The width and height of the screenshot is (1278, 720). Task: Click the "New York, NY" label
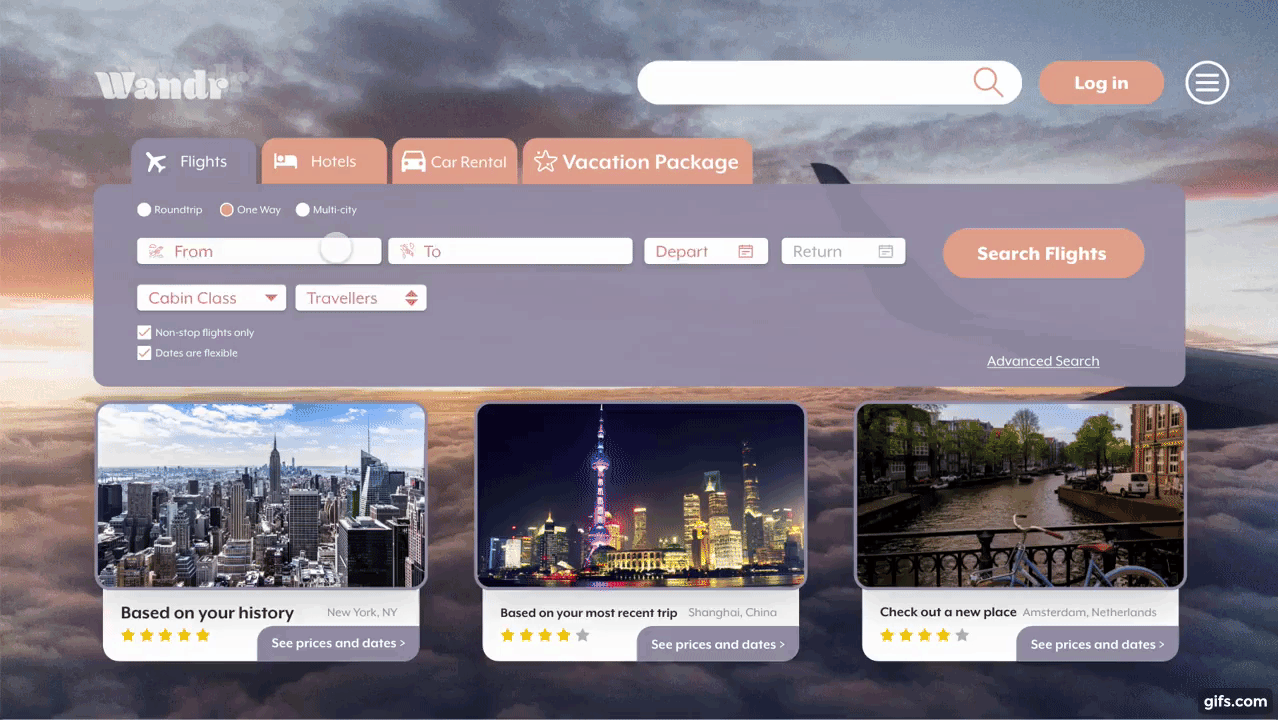pyautogui.click(x=362, y=612)
